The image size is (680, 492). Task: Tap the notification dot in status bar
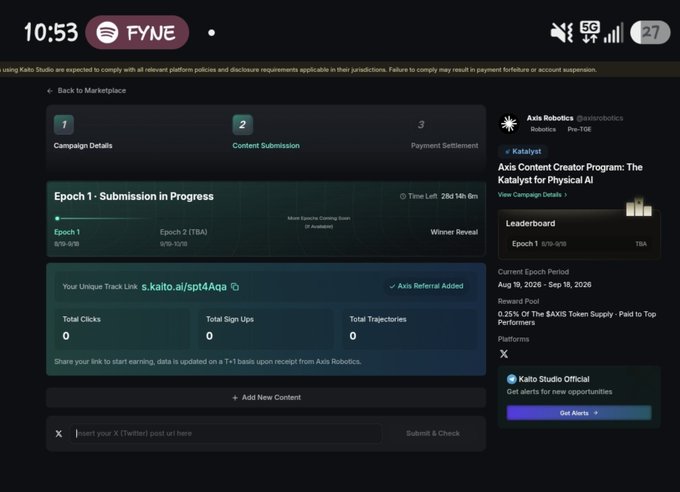point(211,33)
